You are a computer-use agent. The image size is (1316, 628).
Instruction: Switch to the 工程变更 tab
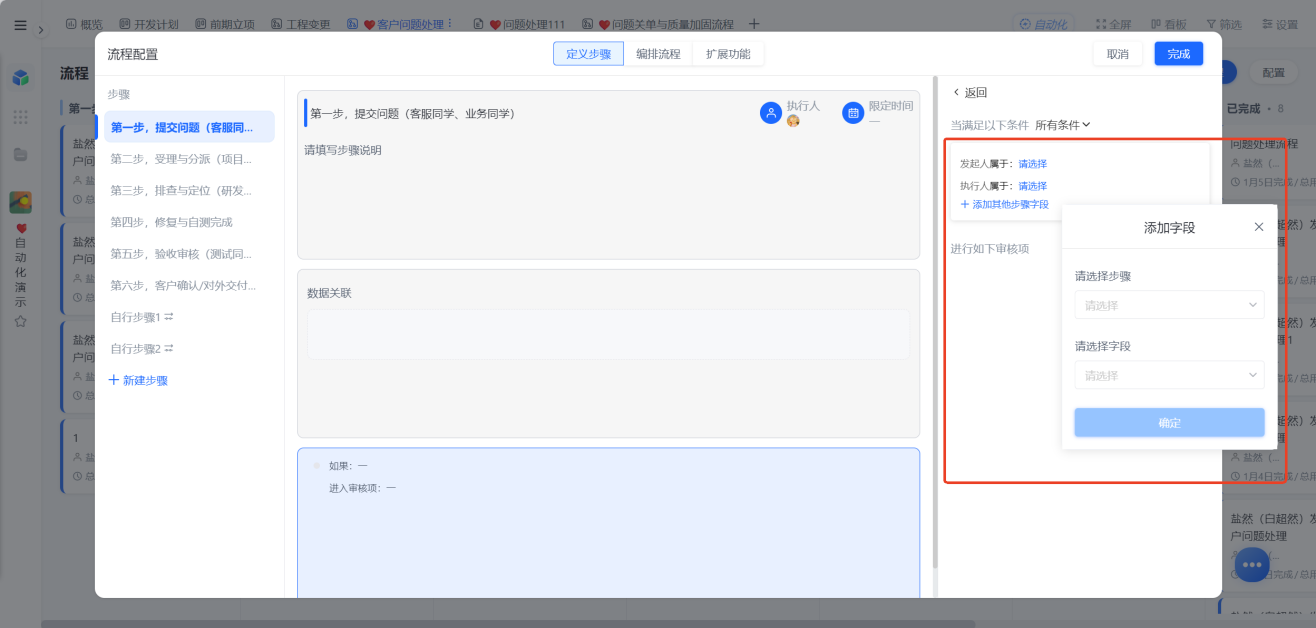(x=301, y=24)
